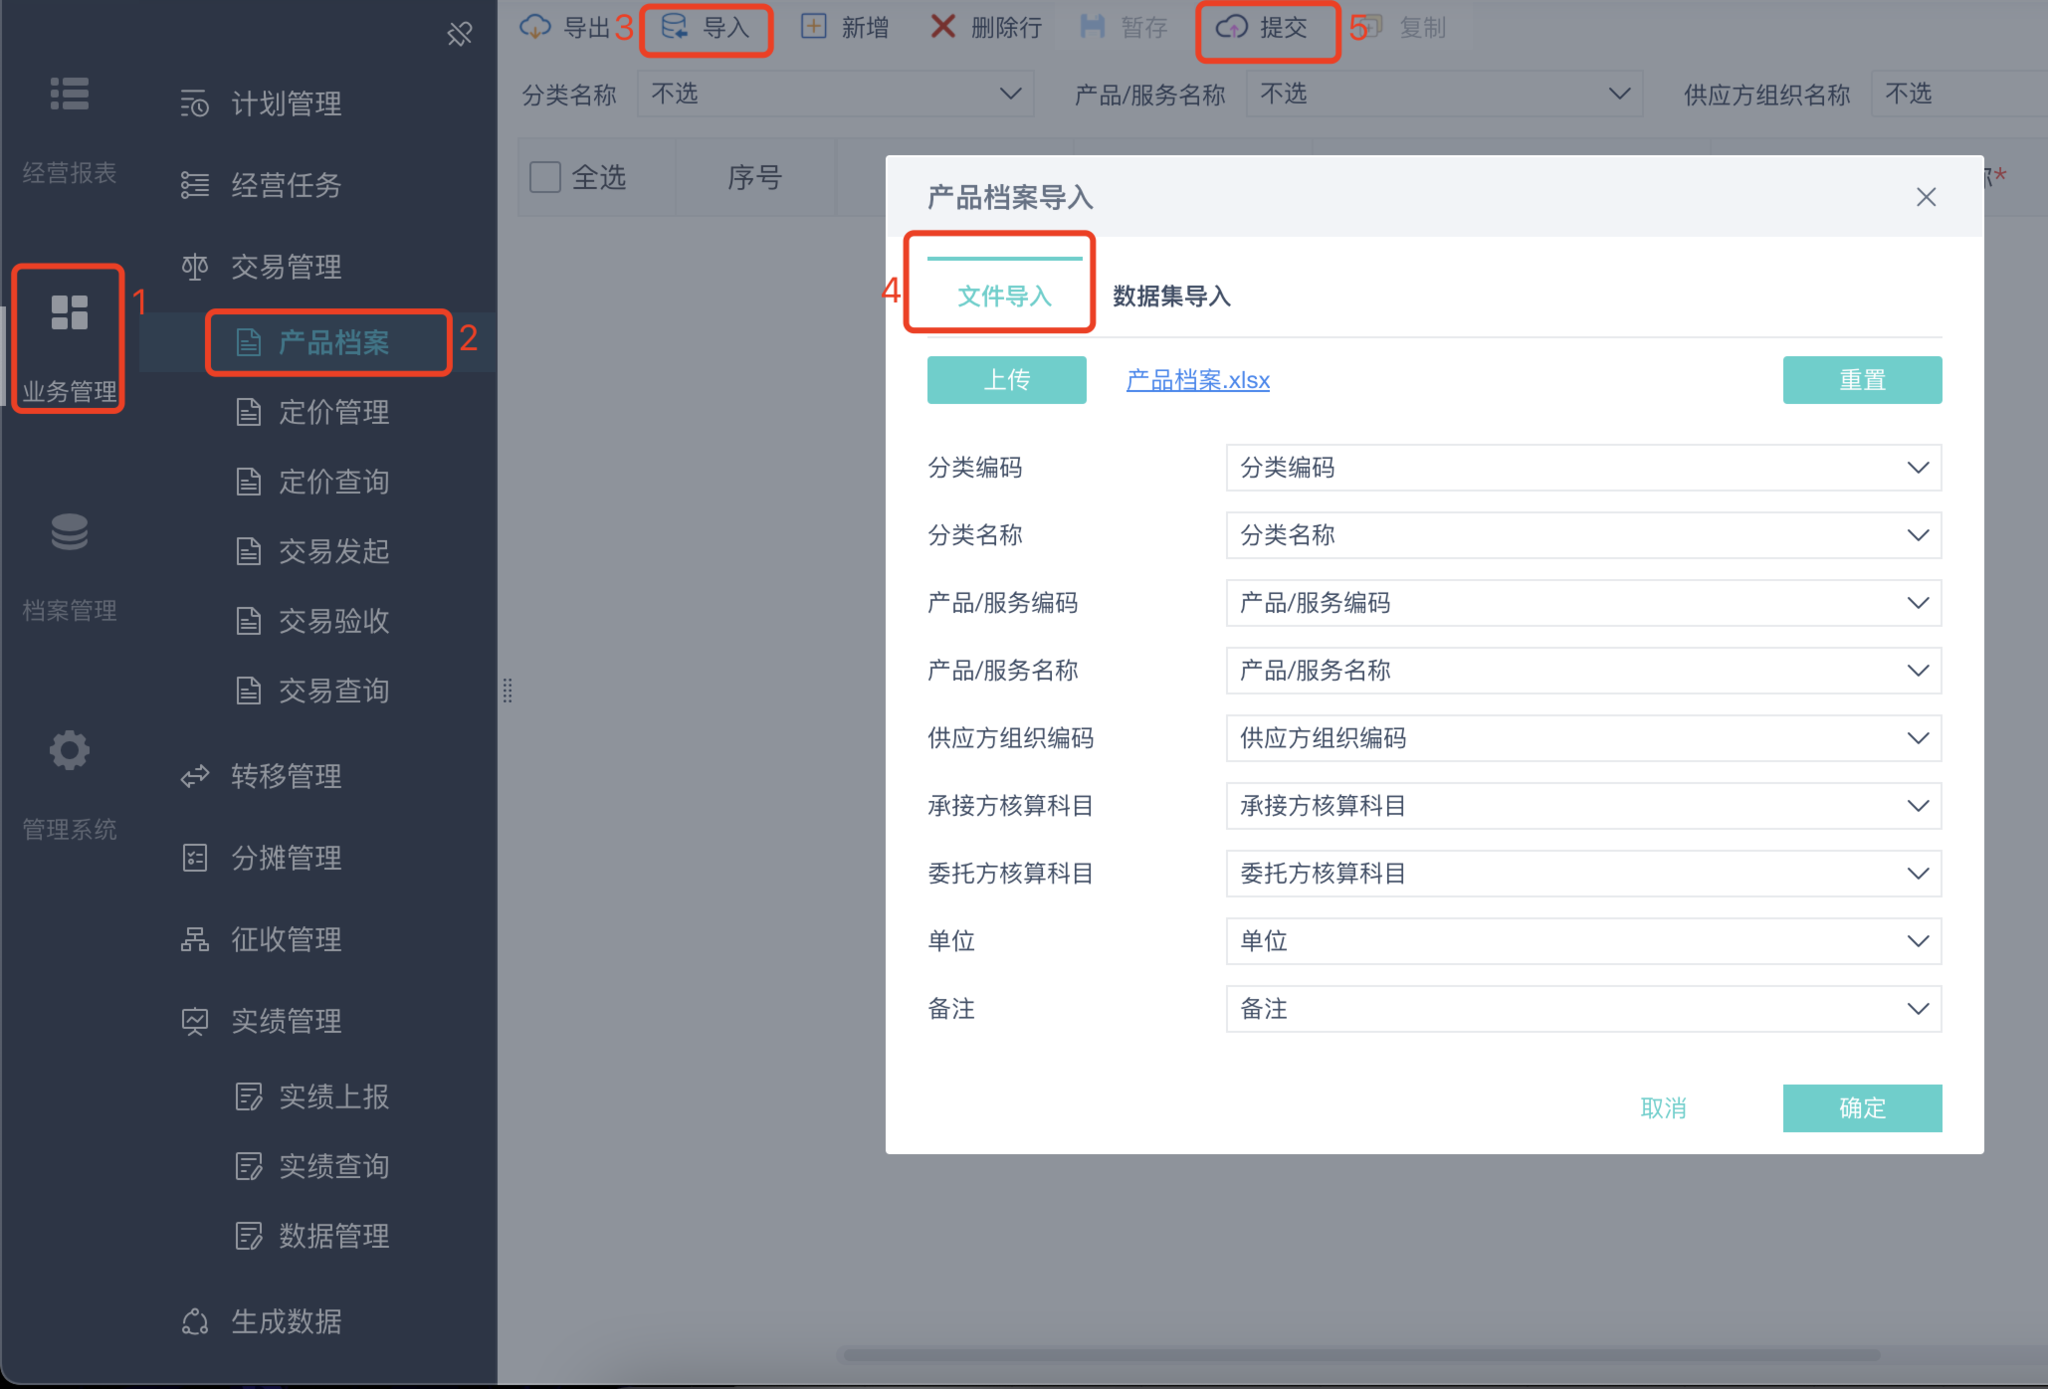
Task: Click the 上传 button
Action: click(1006, 380)
